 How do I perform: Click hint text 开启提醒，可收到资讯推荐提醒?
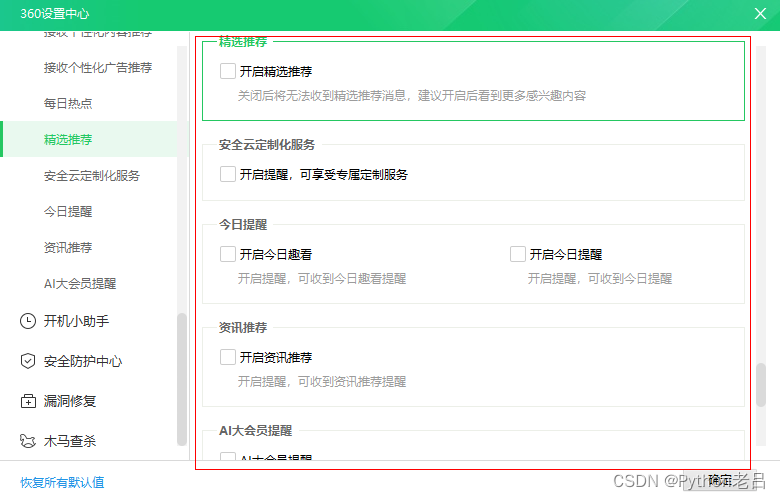click(x=321, y=381)
